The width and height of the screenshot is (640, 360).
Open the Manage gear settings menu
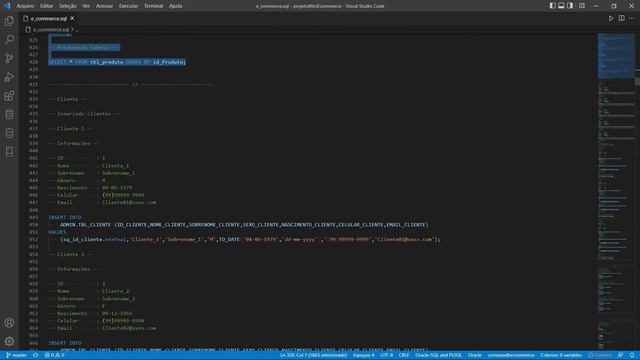click(x=9, y=341)
